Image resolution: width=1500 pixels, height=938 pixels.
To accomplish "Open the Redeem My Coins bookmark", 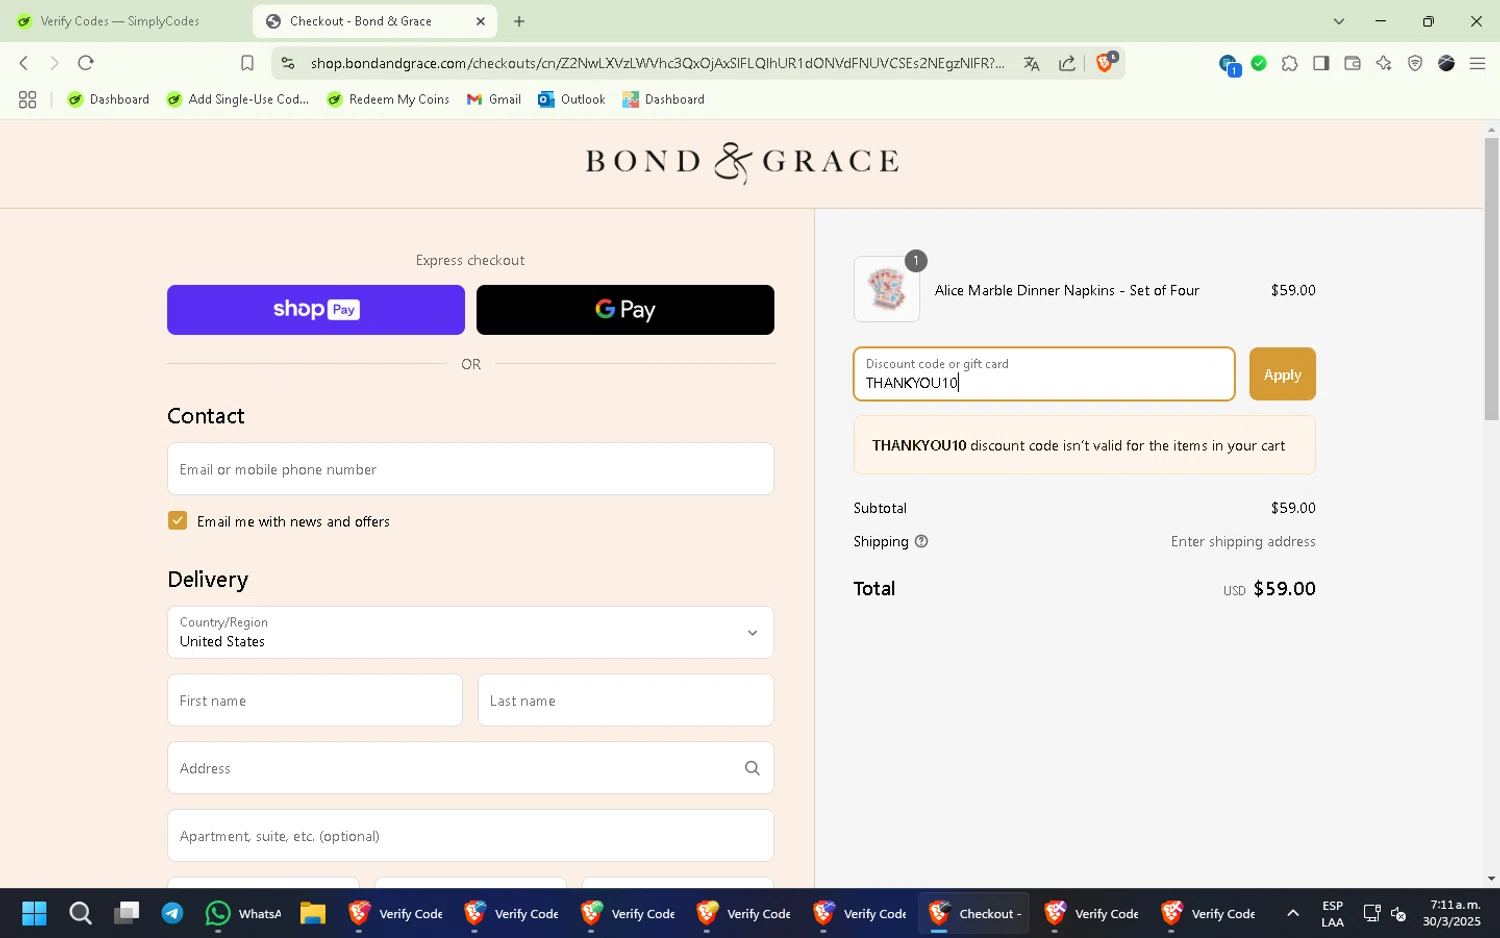I will click(x=388, y=99).
